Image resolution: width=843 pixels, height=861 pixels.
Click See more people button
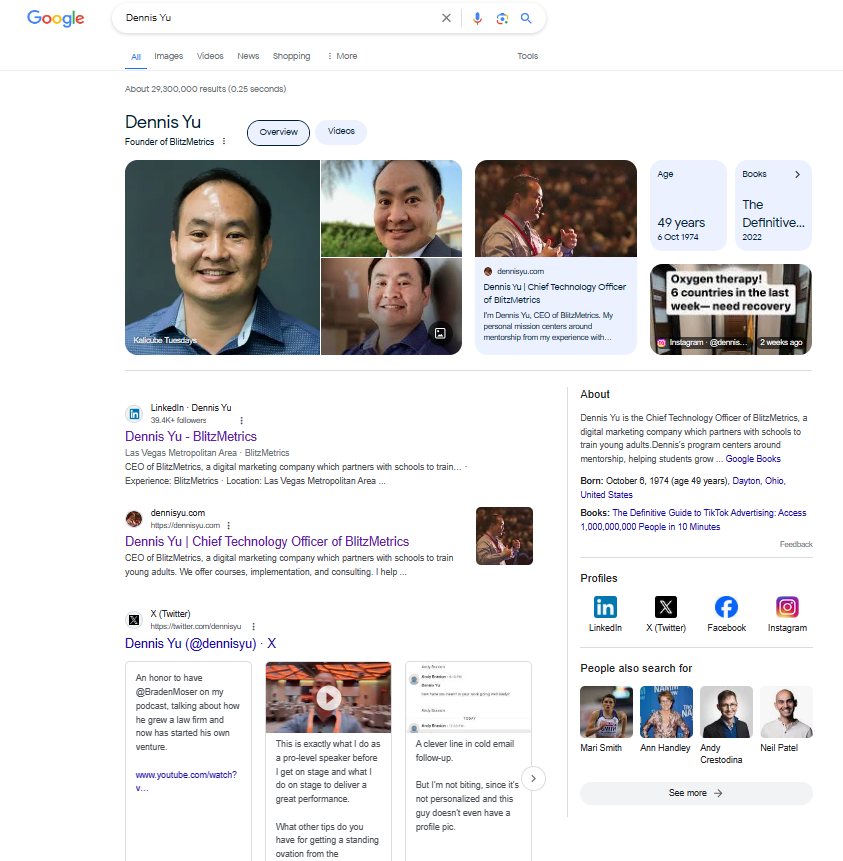click(x=696, y=793)
